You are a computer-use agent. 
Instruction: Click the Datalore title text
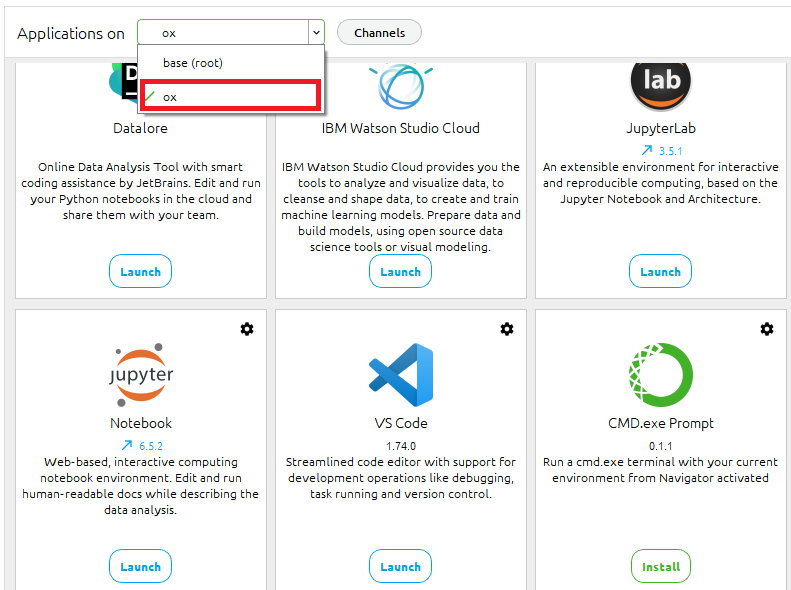click(x=140, y=128)
